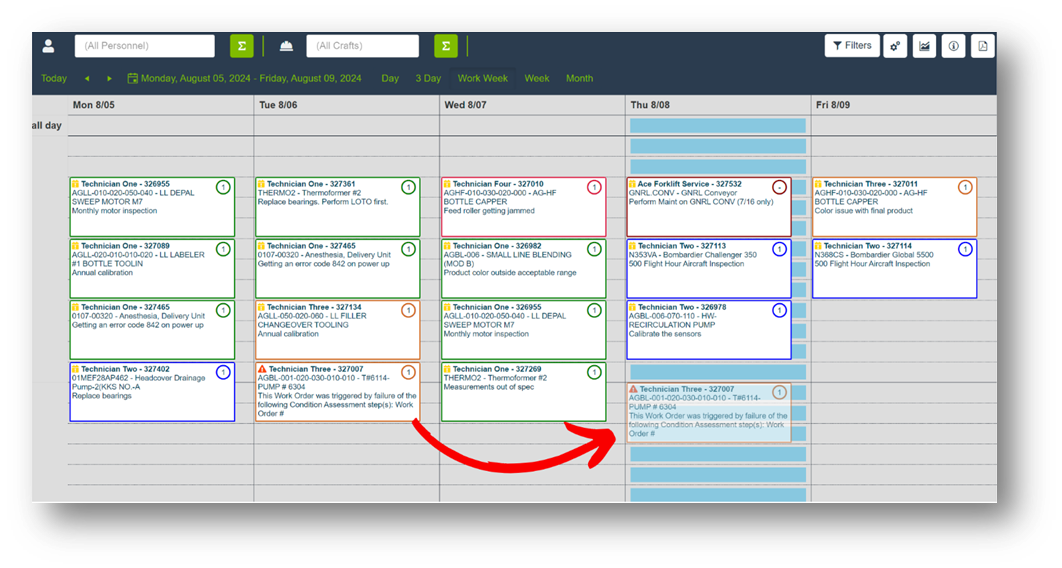
Task: Open the chart view icon
Action: point(924,46)
